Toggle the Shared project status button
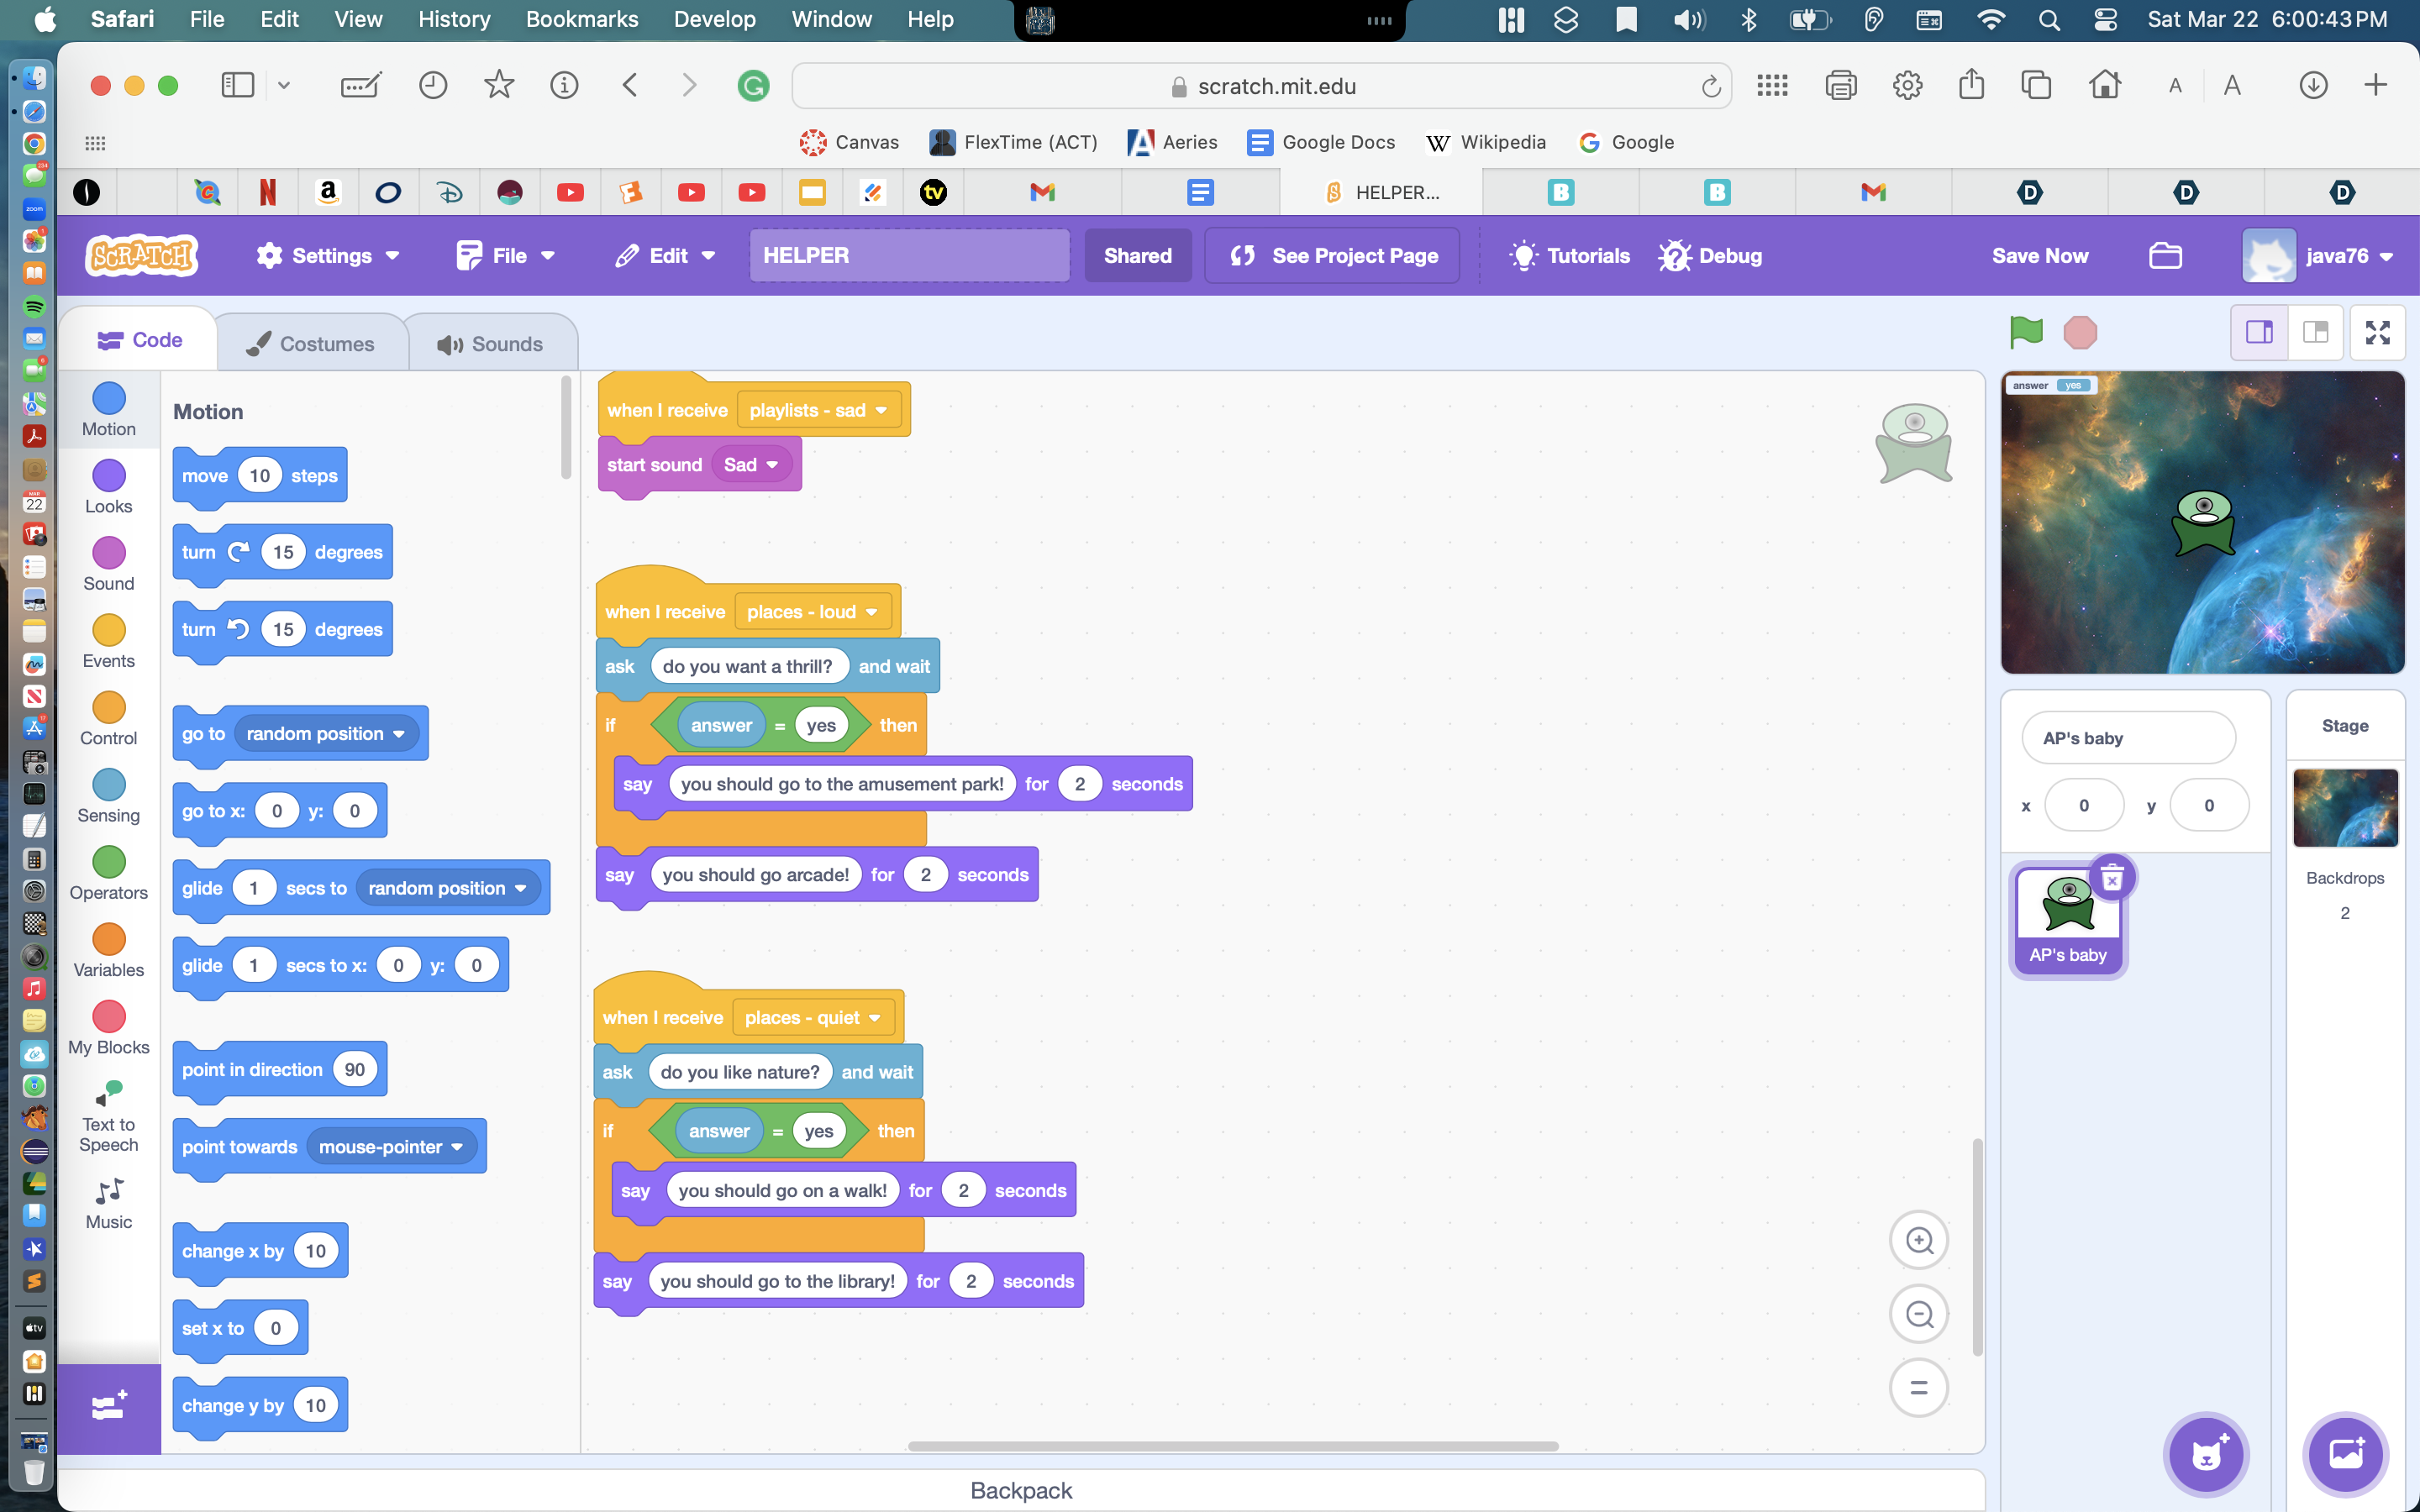This screenshot has width=2420, height=1512. pos(1137,256)
